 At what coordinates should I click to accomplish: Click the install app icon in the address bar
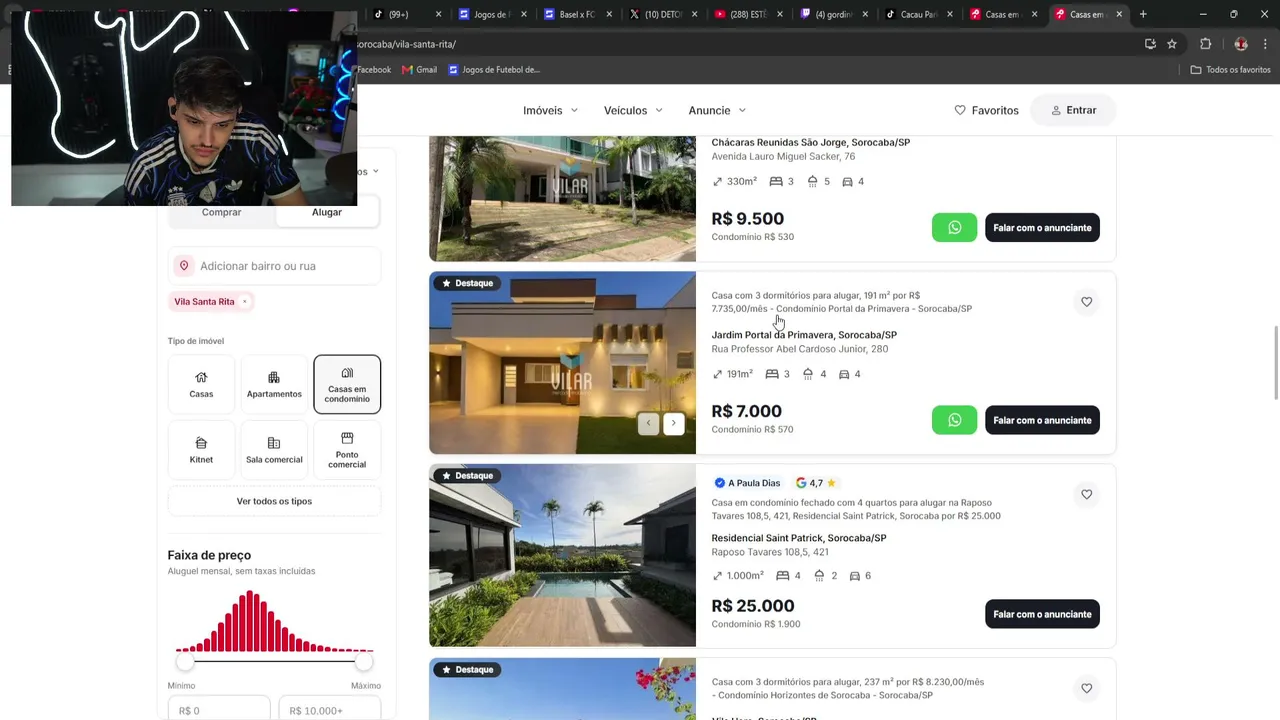(1150, 44)
